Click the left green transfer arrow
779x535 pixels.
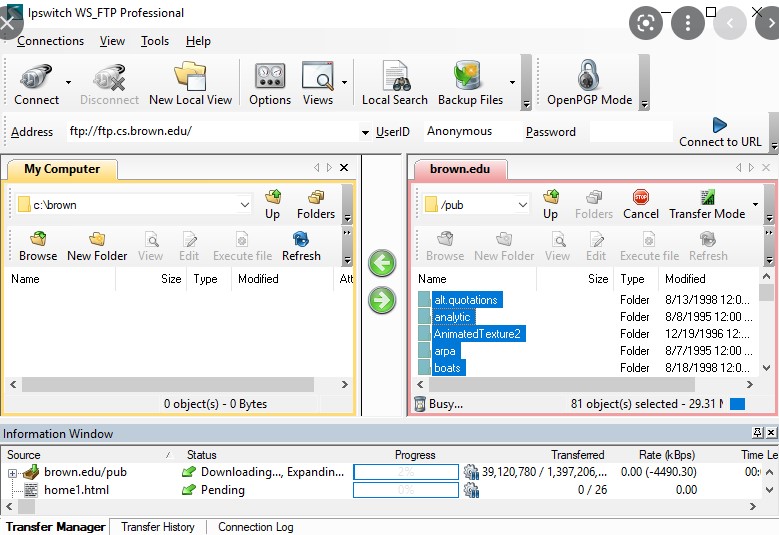pos(382,263)
